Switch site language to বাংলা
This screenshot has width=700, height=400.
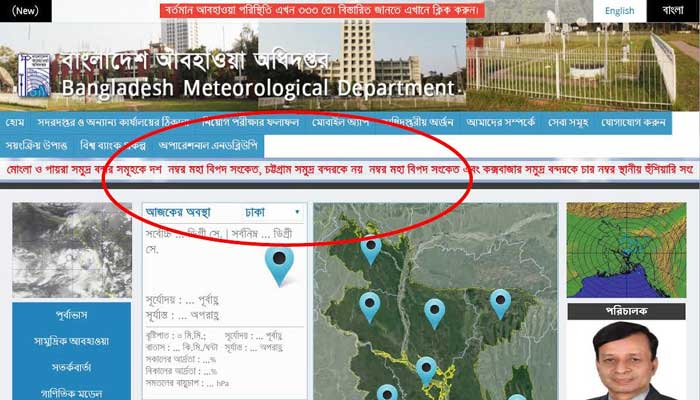pyautogui.click(x=673, y=11)
